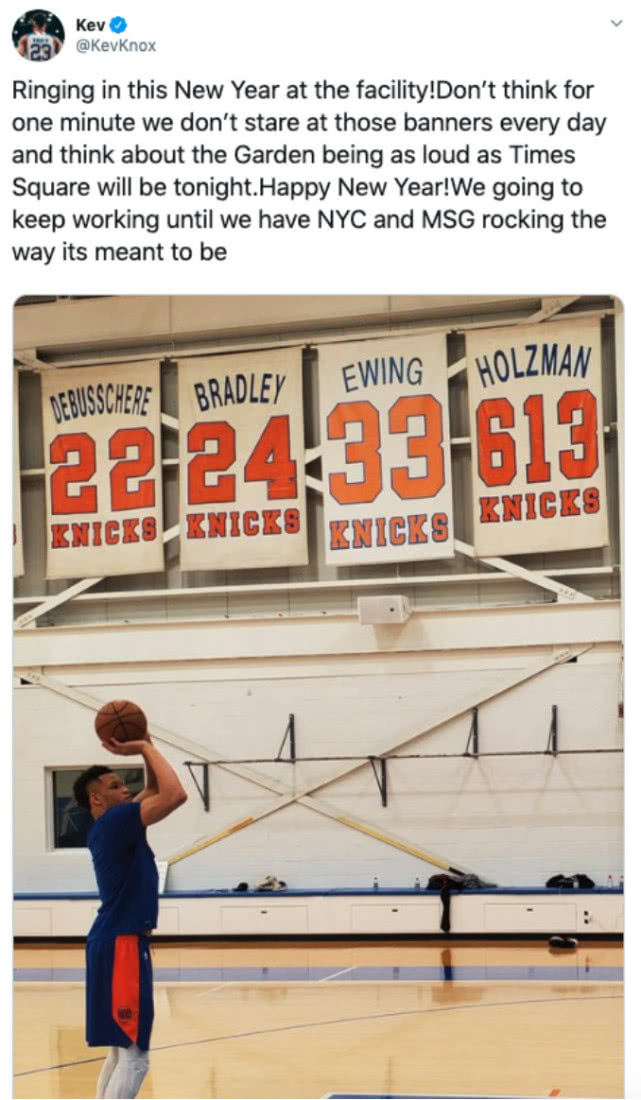Open the tweet options chevron menu
Screen dimensions: 641x1100
click(x=616, y=23)
